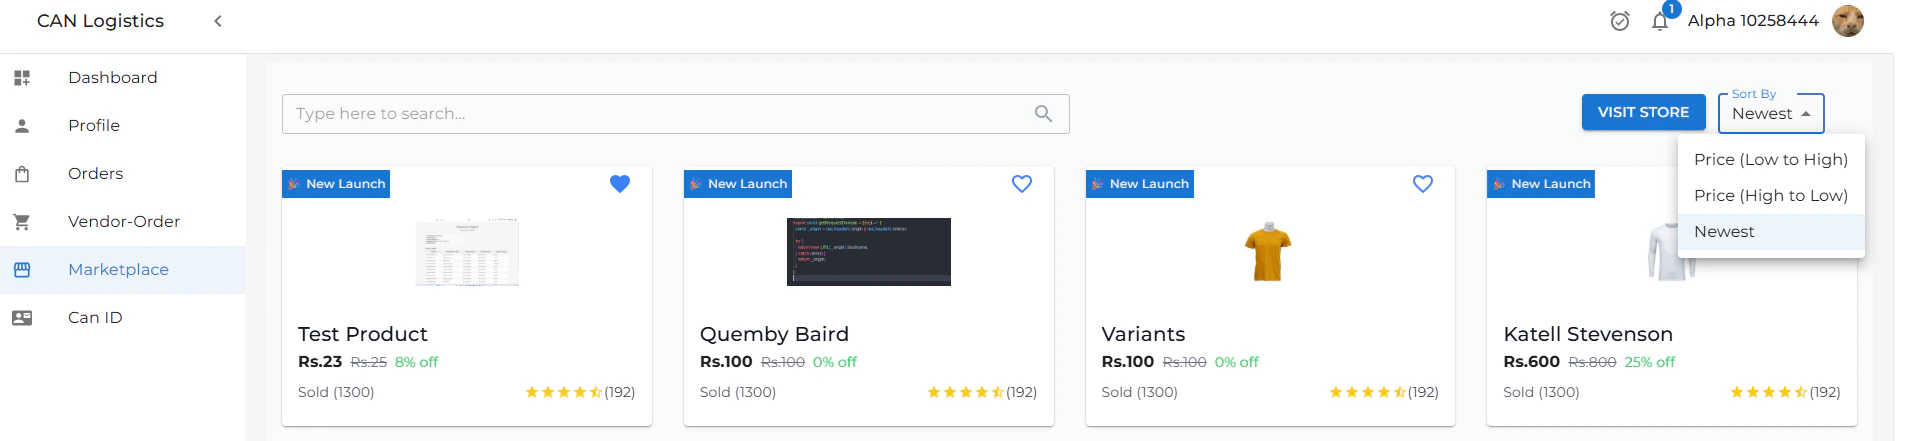The image size is (1915, 441).
Task: Click the Variants product title
Action: point(1143,334)
